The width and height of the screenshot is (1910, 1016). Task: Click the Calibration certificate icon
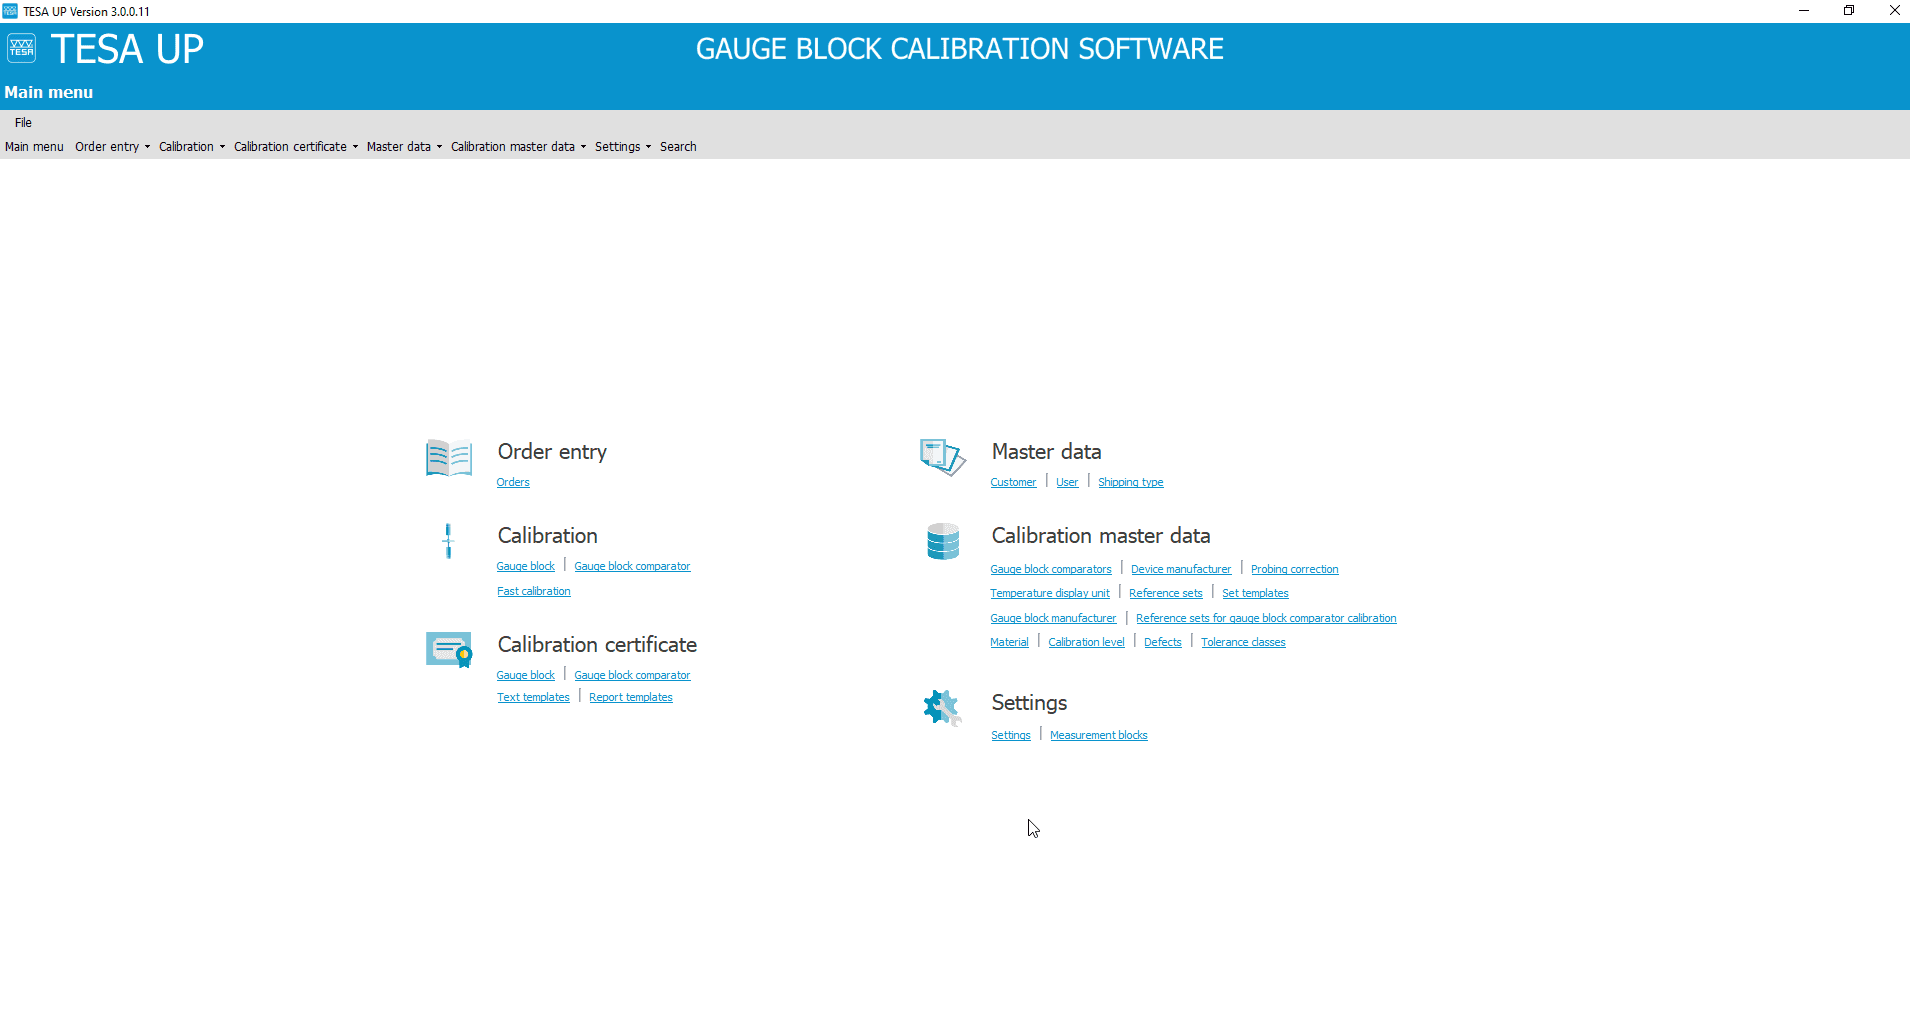(x=448, y=649)
